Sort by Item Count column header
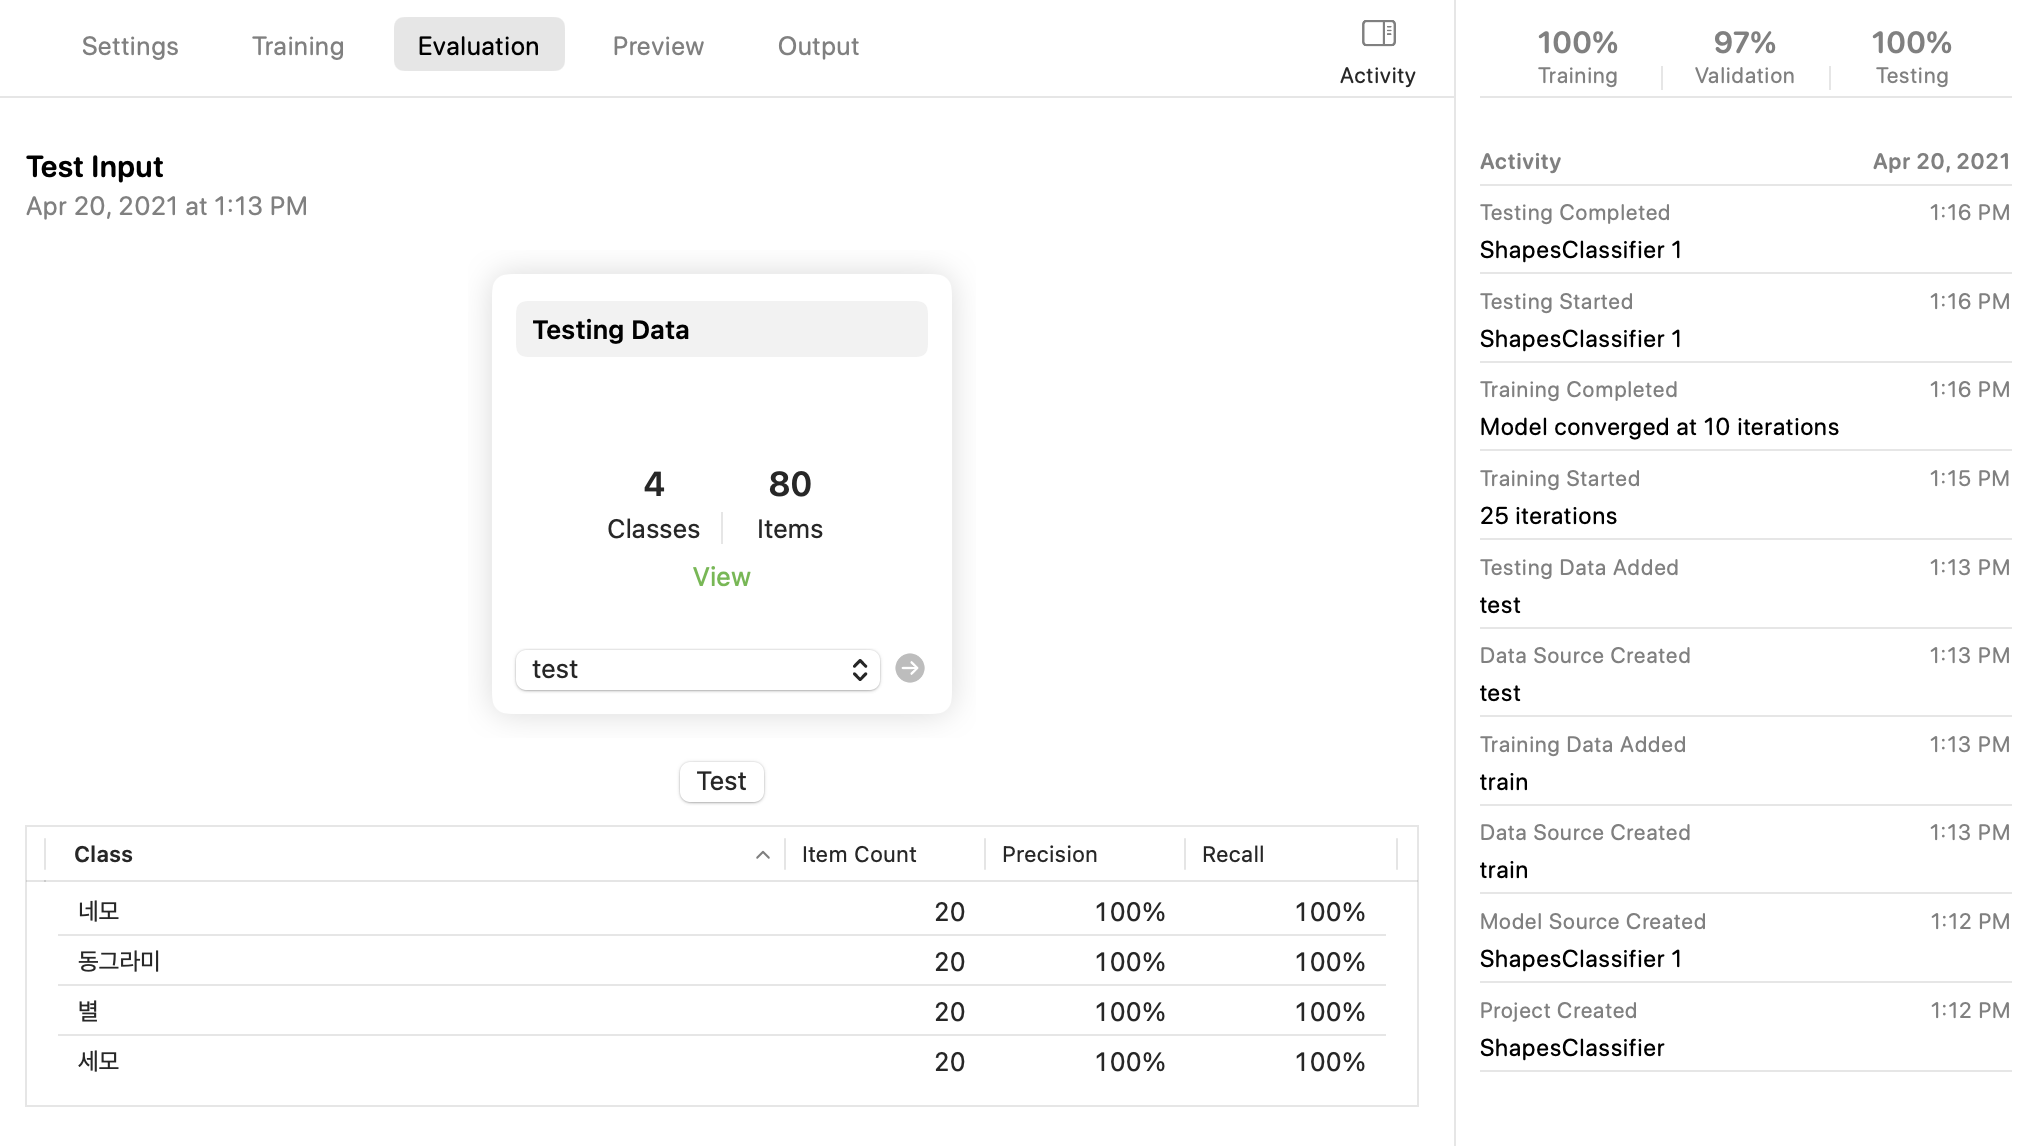This screenshot has height=1146, width=2030. point(858,855)
